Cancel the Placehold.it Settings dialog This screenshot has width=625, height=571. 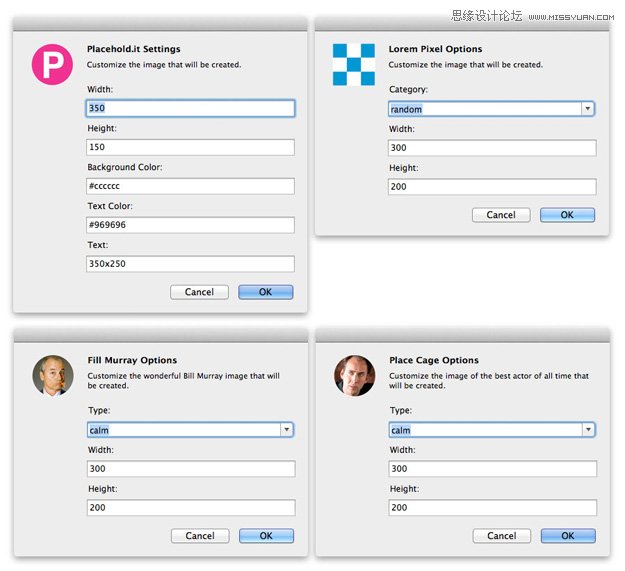pos(199,292)
